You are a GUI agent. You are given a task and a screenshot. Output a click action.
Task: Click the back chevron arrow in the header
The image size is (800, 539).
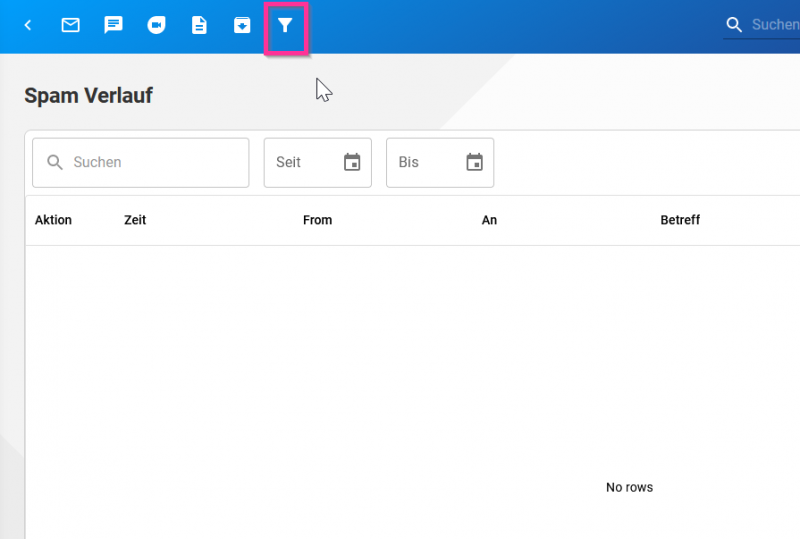tap(28, 25)
